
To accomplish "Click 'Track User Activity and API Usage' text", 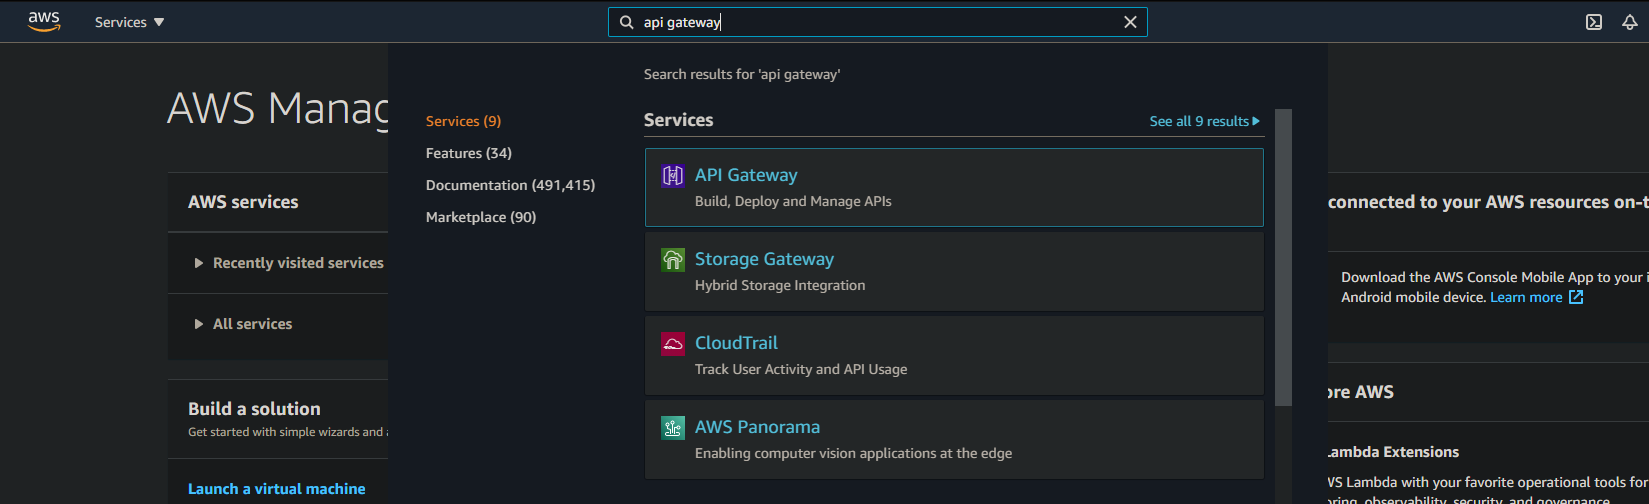I will (x=801, y=369).
